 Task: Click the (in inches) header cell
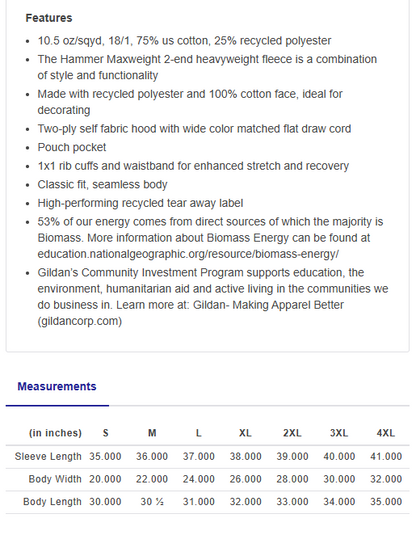point(55,433)
